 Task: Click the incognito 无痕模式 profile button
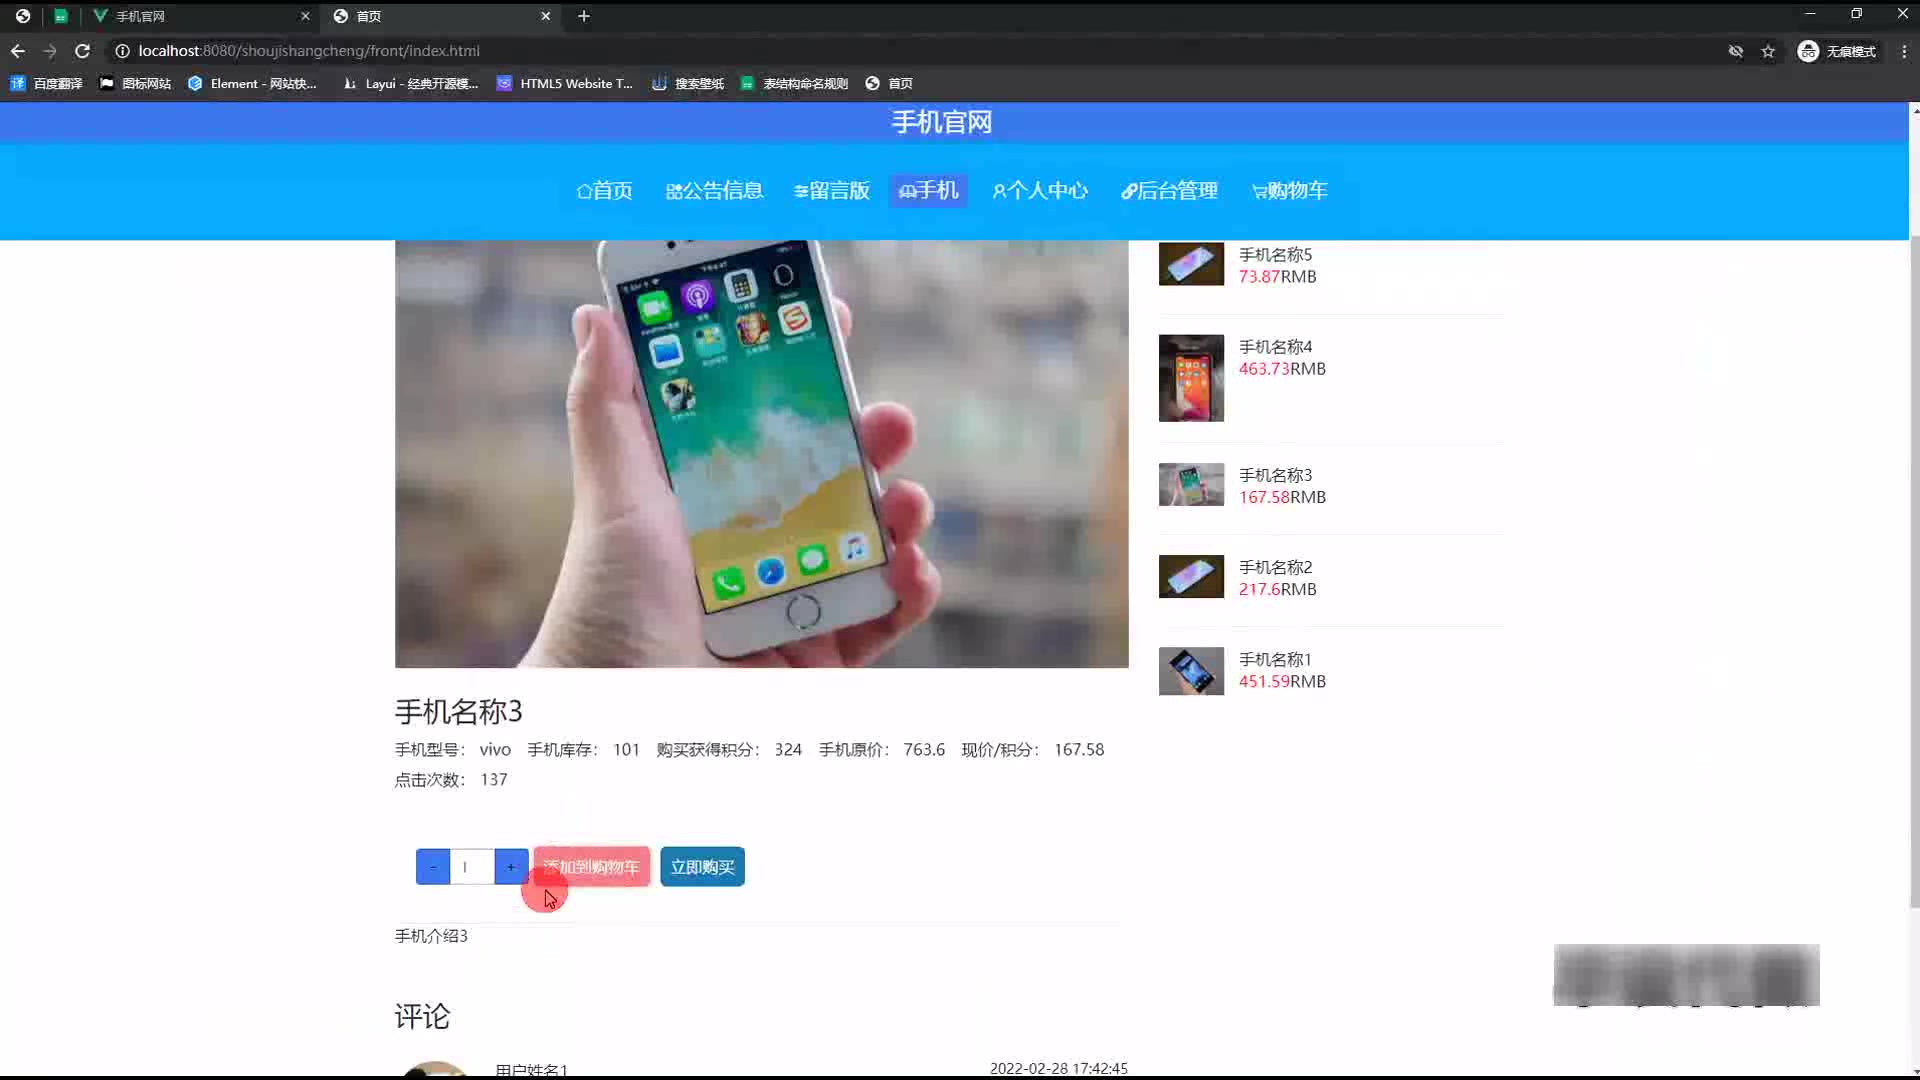click(1837, 51)
